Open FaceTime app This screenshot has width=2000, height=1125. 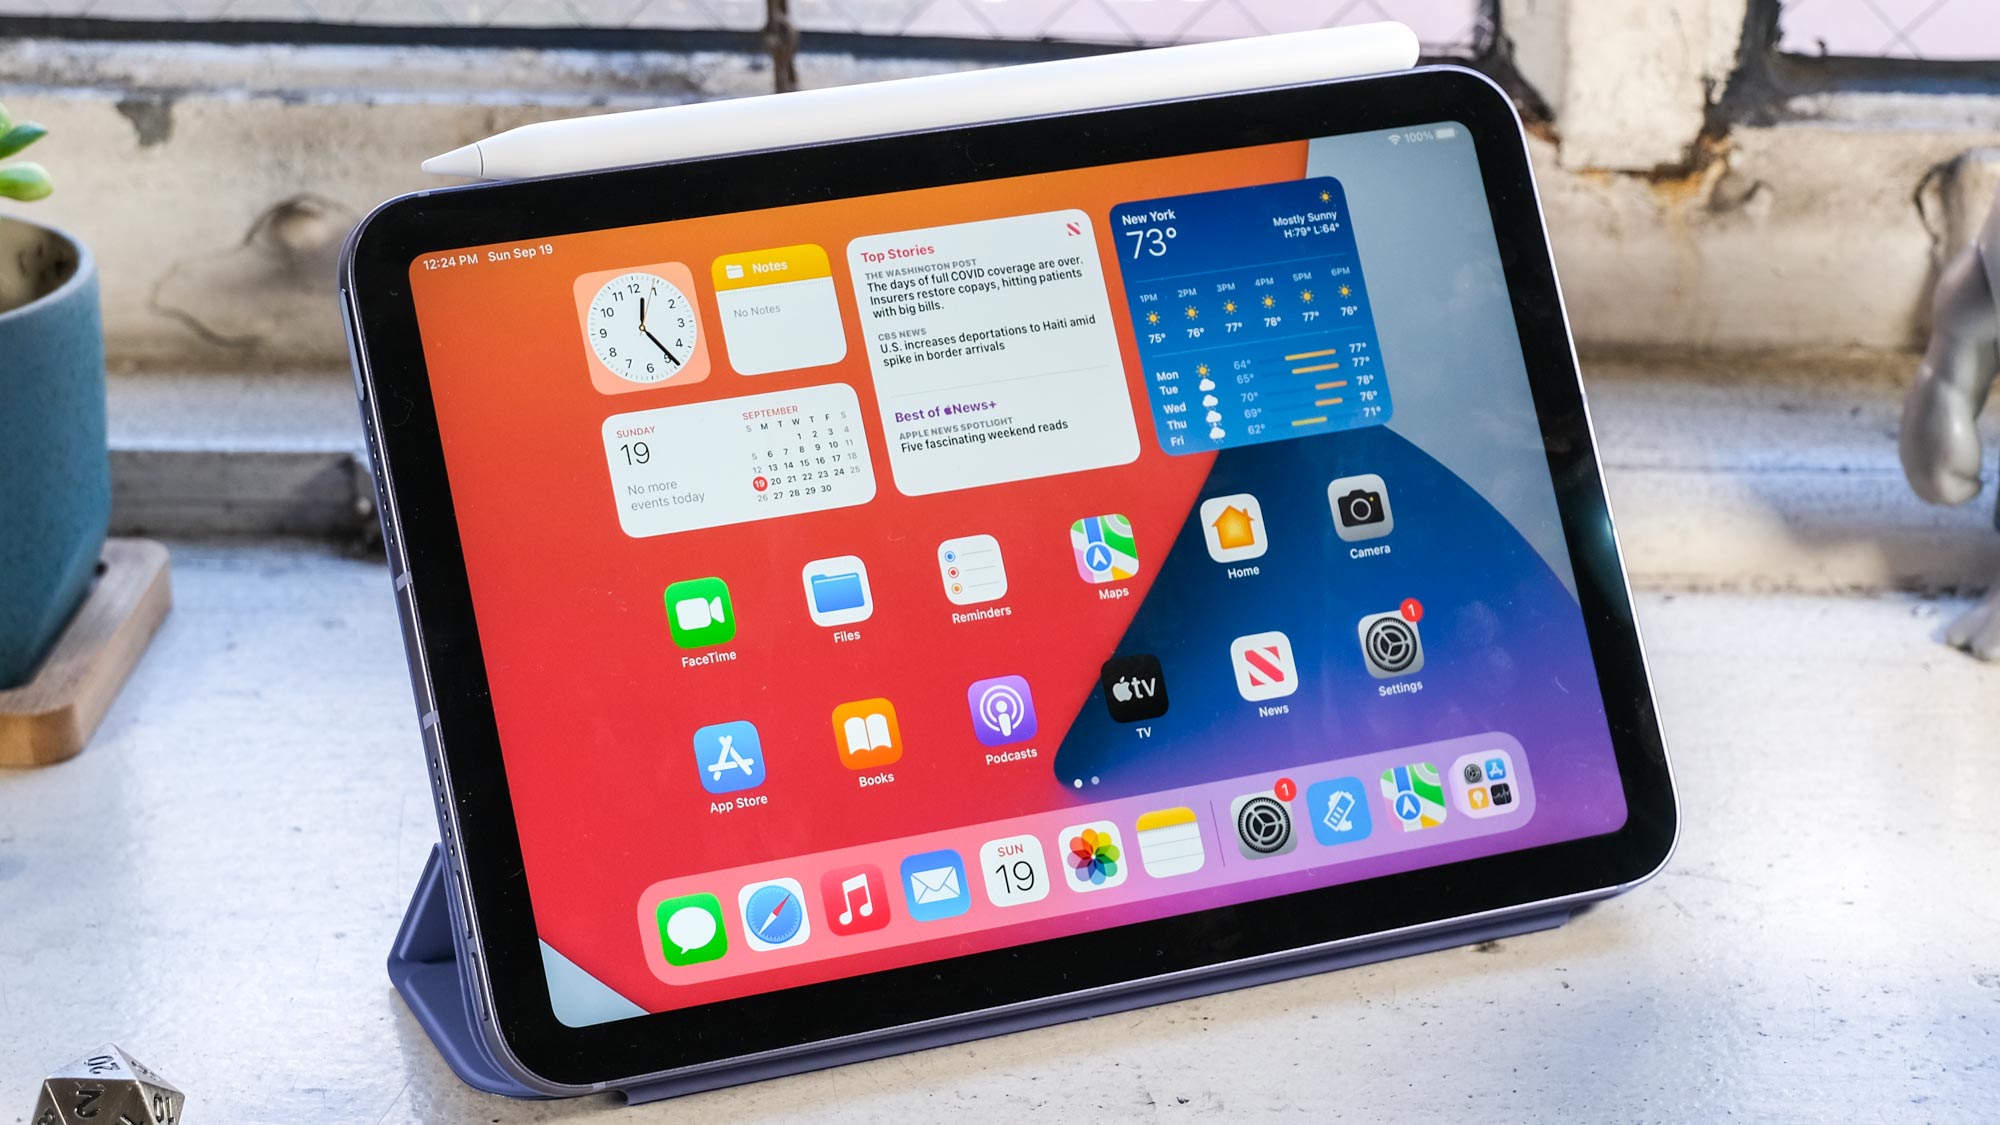[x=702, y=615]
